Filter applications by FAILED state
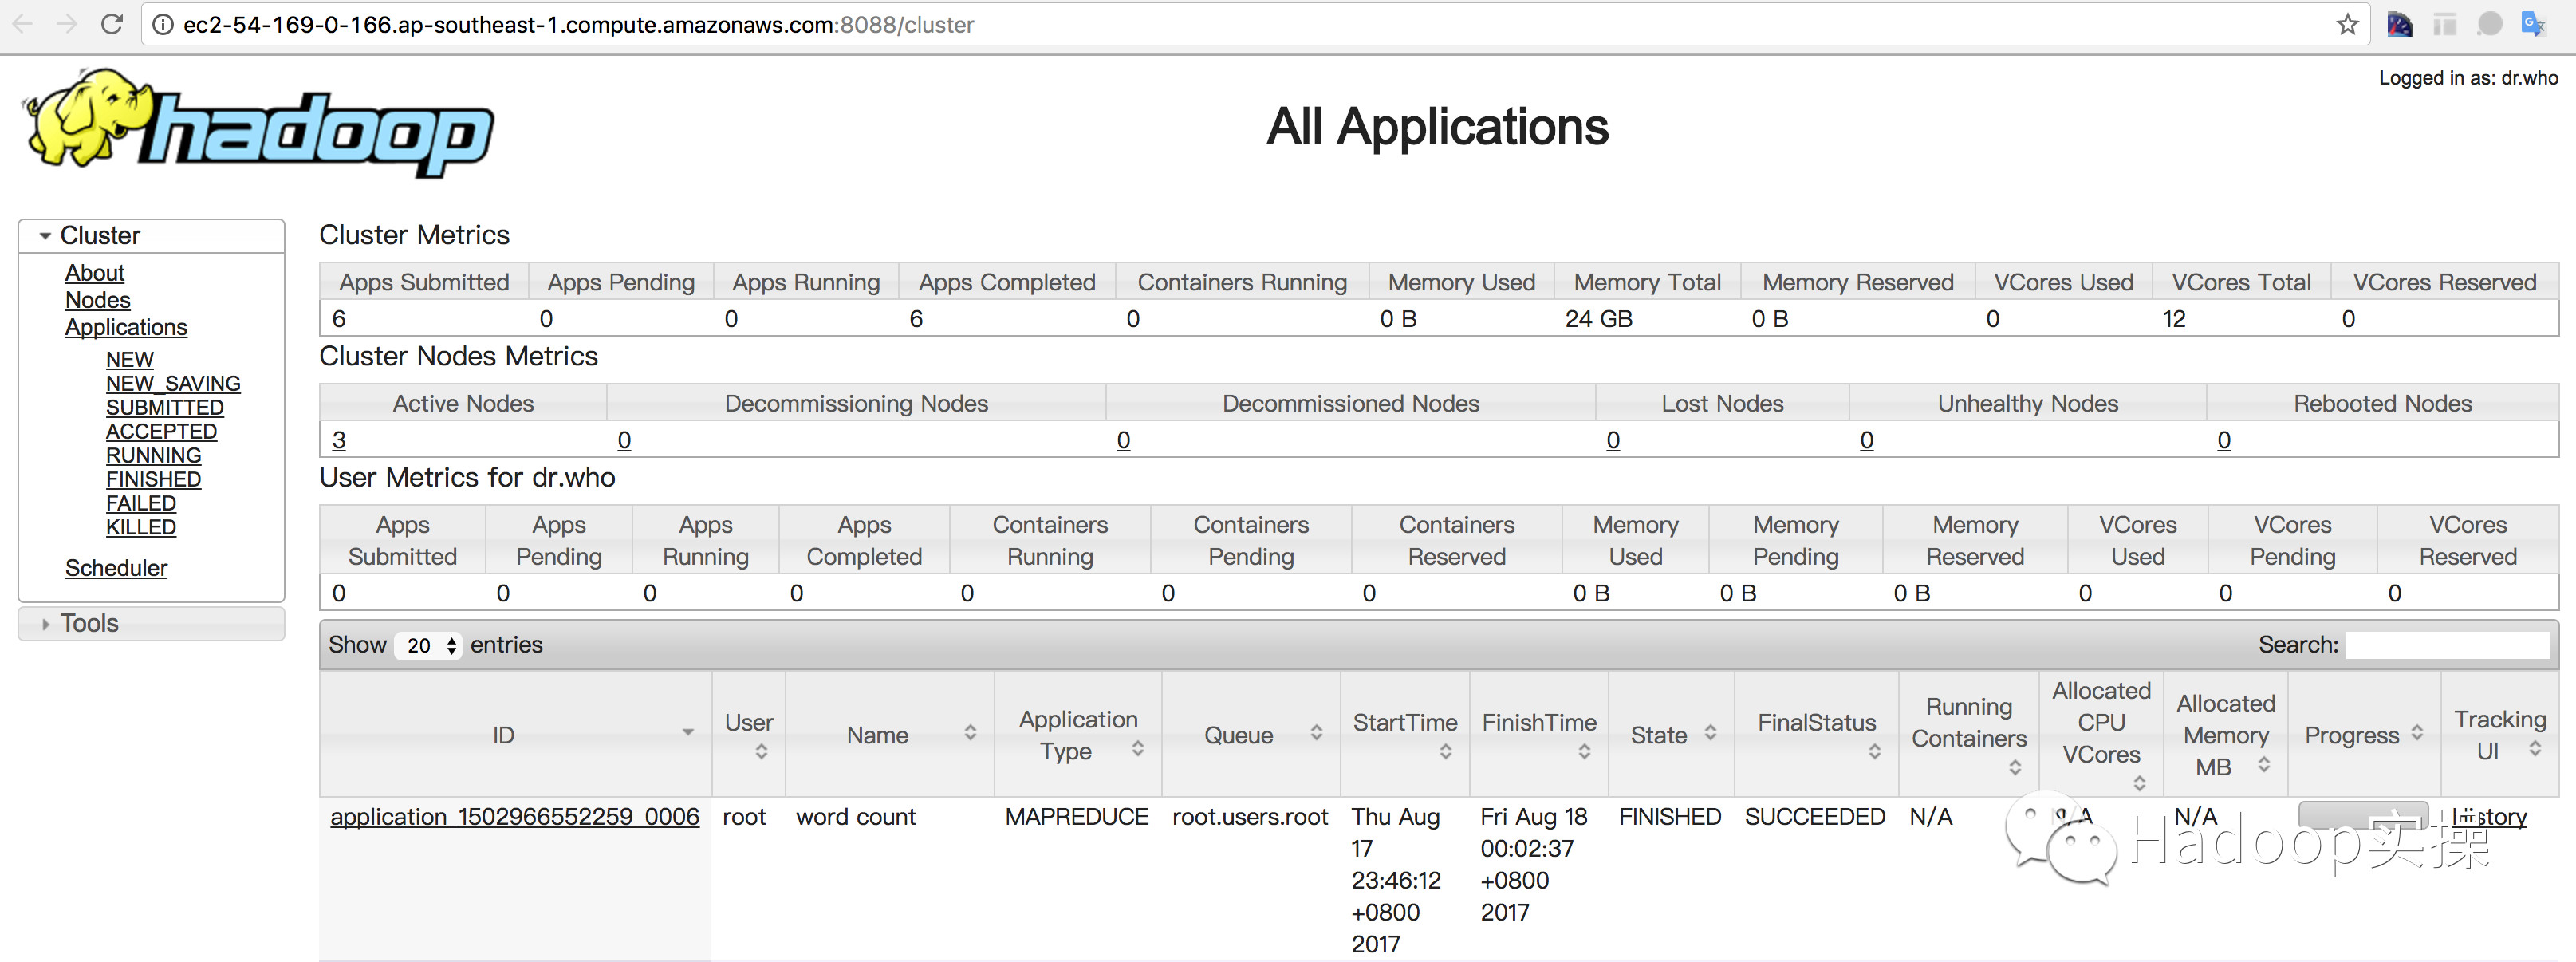 (x=141, y=504)
